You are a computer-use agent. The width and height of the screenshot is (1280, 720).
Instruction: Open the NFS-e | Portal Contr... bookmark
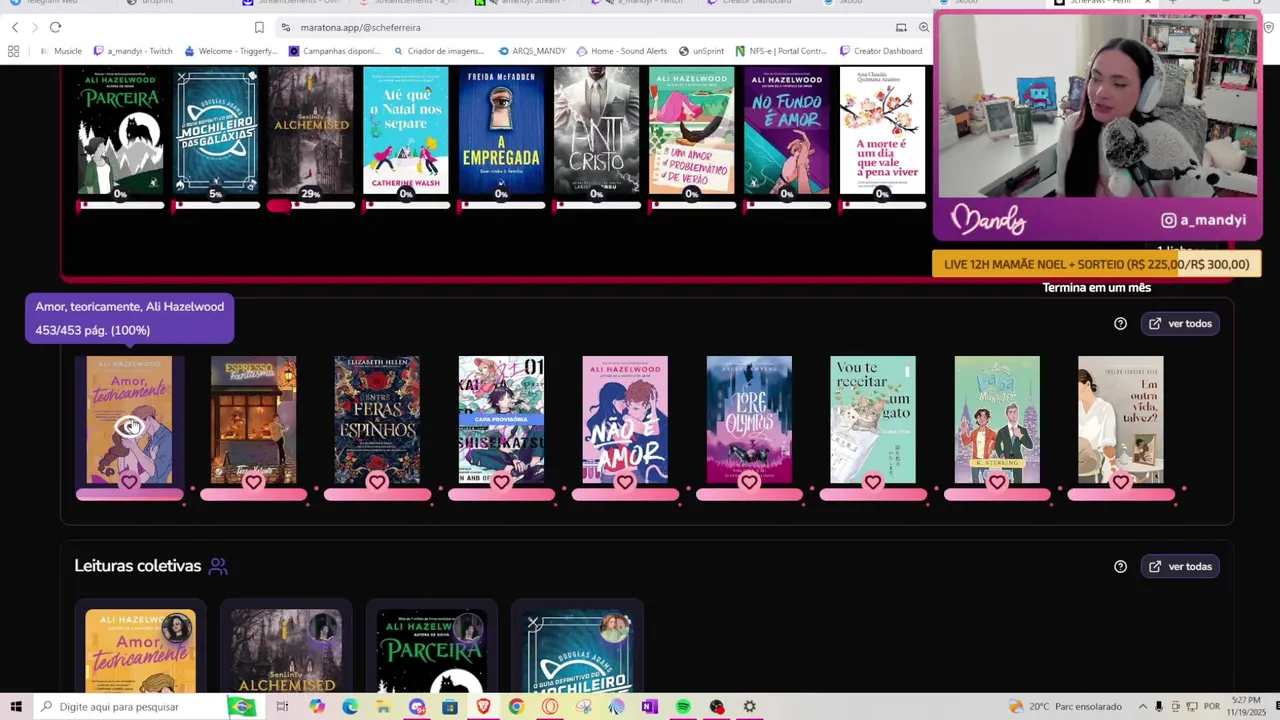click(x=781, y=51)
